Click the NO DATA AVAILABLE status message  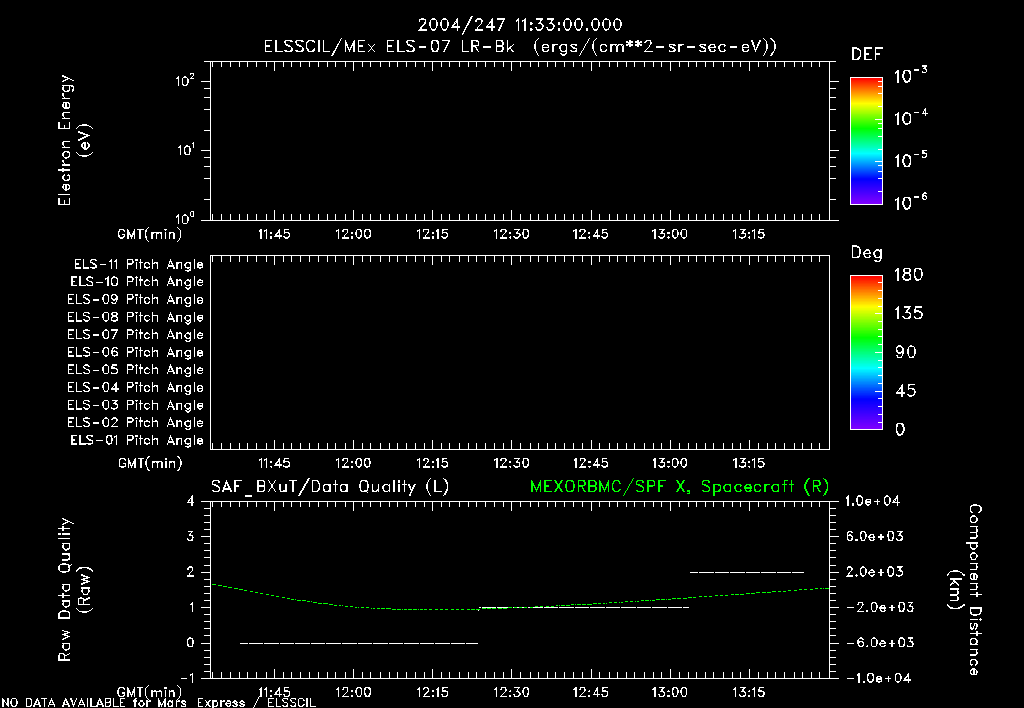pos(159,703)
